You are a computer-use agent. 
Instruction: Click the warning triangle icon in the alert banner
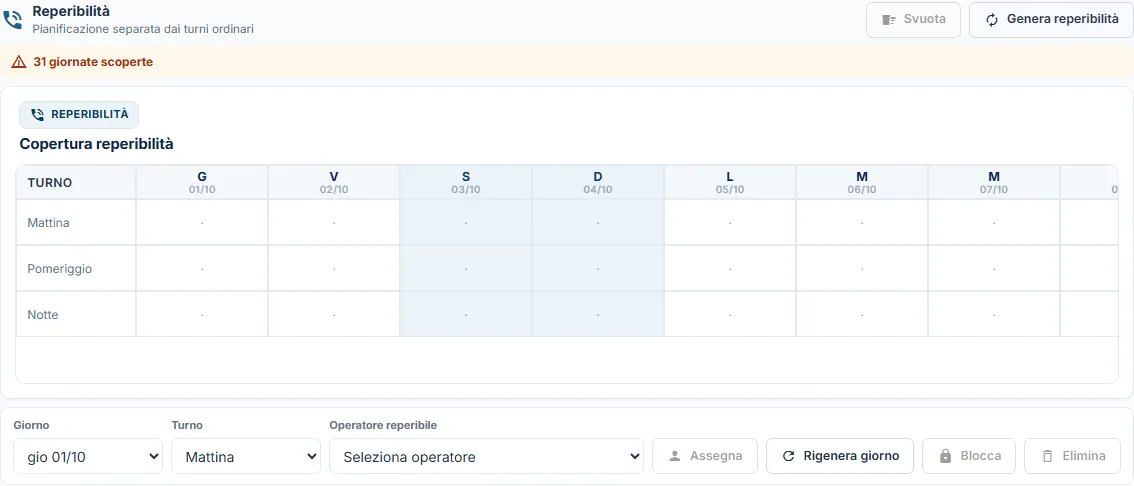(19, 62)
